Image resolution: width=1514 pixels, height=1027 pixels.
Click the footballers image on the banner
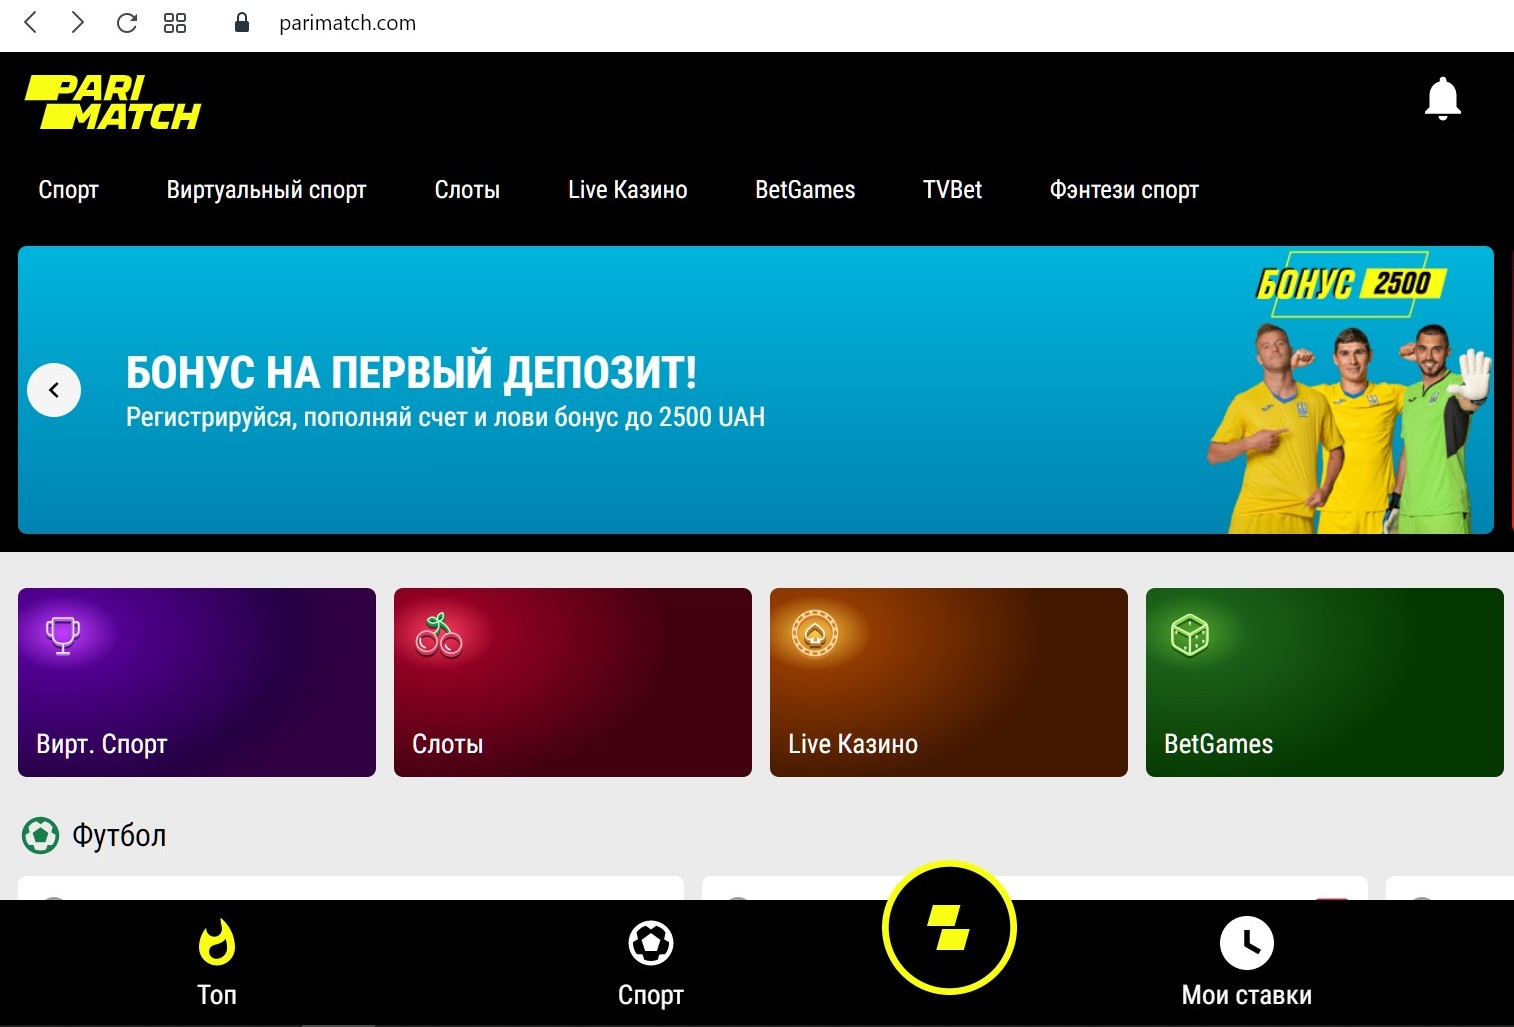click(1350, 427)
